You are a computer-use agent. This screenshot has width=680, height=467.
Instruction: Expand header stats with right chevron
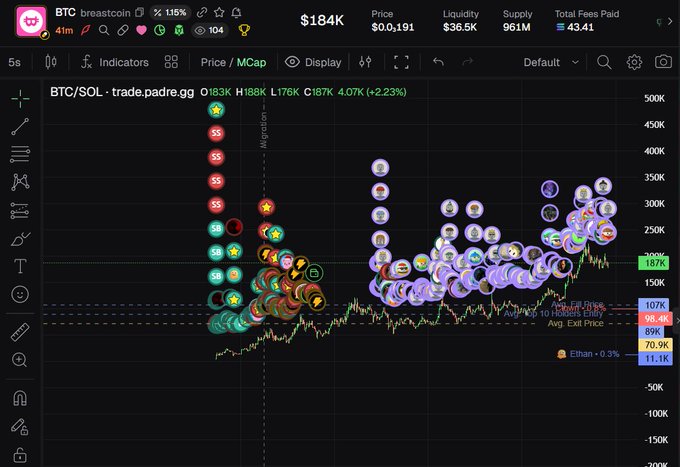pyautogui.click(x=670, y=20)
